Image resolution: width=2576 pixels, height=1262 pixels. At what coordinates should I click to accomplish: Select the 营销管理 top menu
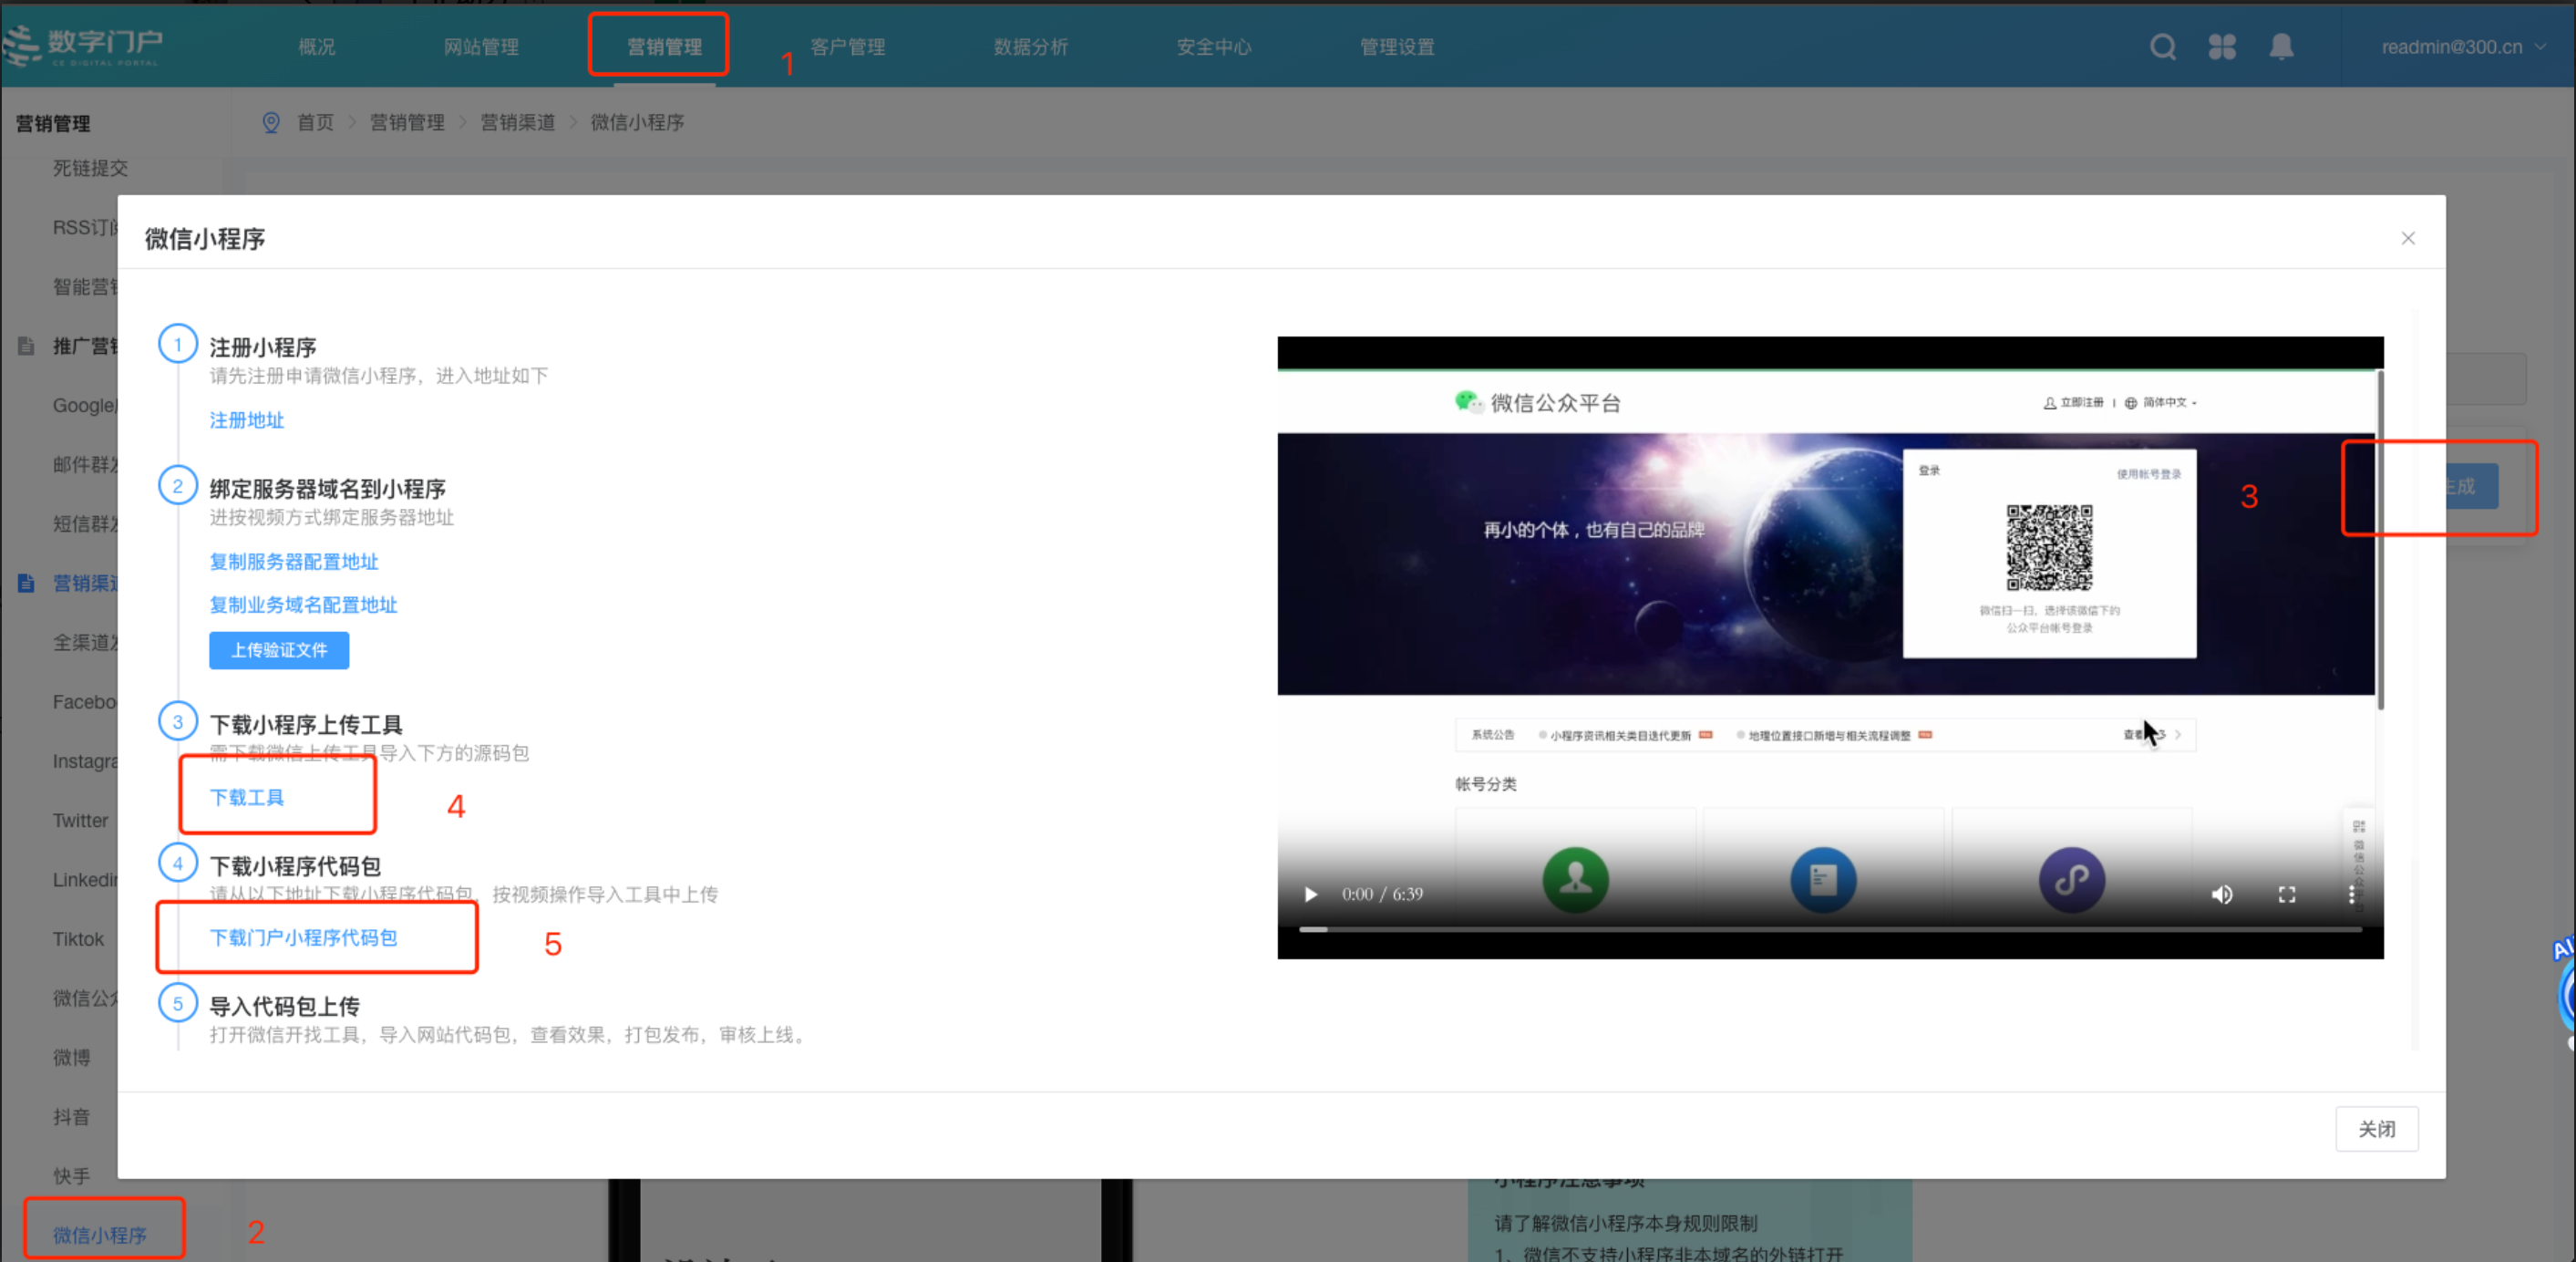(x=664, y=47)
